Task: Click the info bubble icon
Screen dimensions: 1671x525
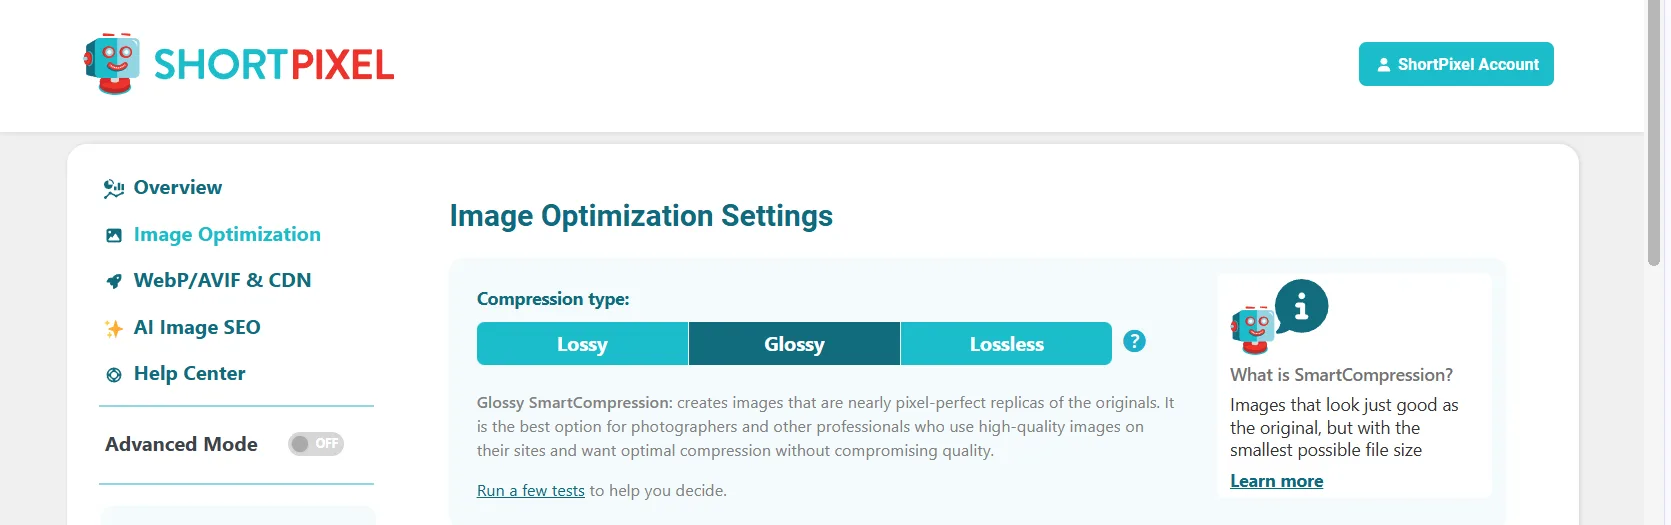Action: pyautogui.click(x=1301, y=306)
